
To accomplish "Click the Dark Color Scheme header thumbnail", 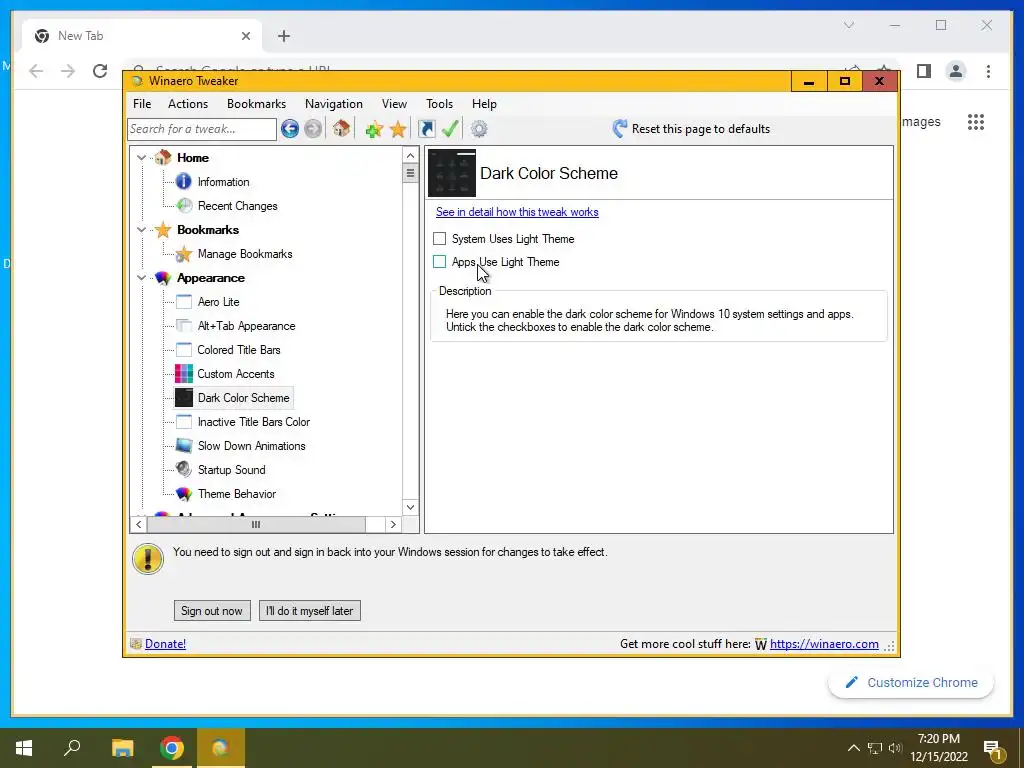I will [x=452, y=173].
